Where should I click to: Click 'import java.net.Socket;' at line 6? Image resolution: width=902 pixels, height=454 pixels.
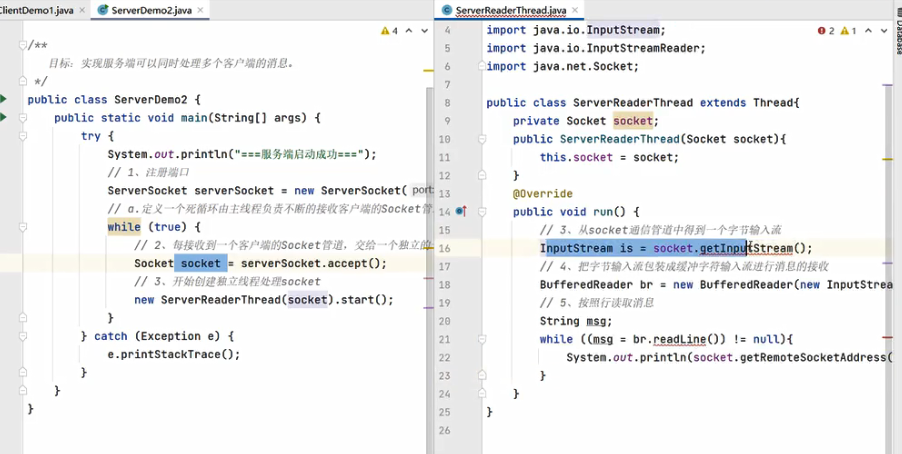pyautogui.click(x=563, y=66)
